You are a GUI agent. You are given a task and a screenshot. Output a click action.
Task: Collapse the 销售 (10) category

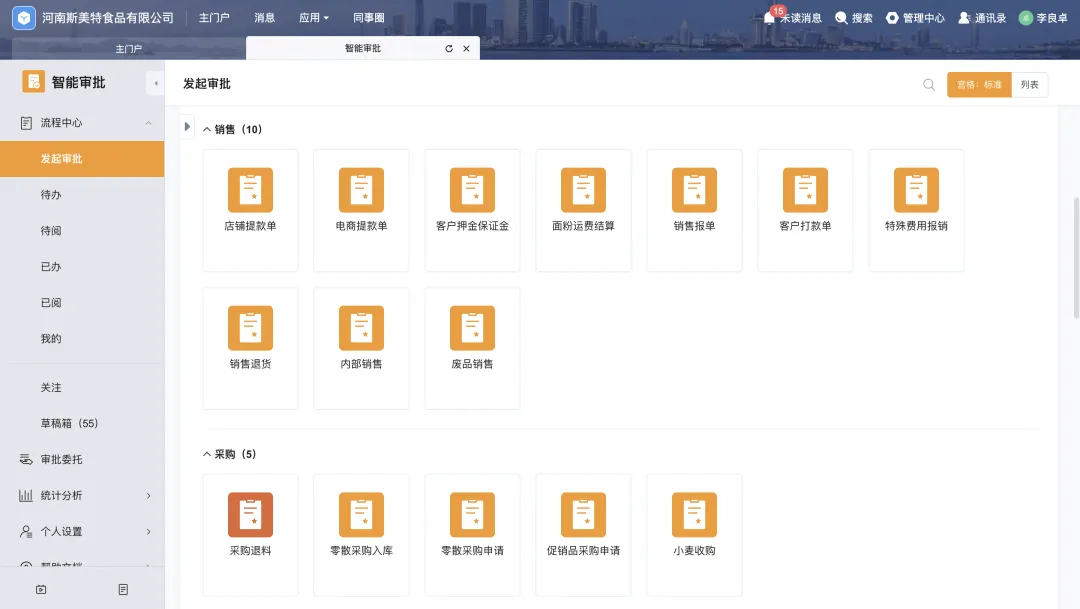pyautogui.click(x=207, y=130)
